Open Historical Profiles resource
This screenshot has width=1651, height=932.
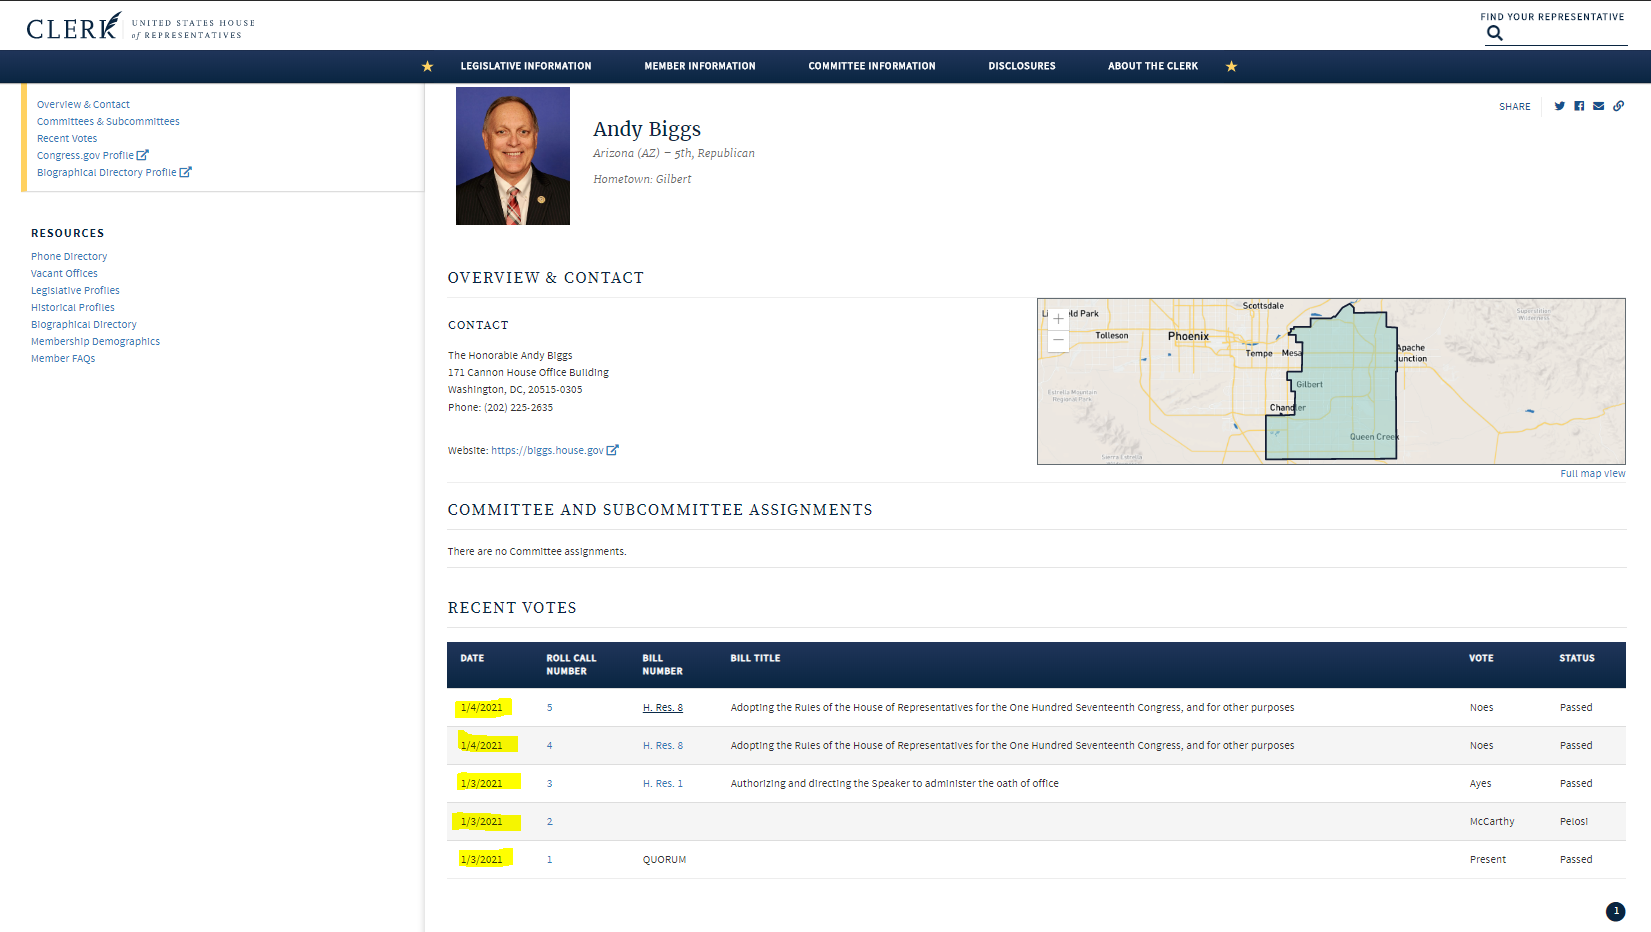click(73, 307)
